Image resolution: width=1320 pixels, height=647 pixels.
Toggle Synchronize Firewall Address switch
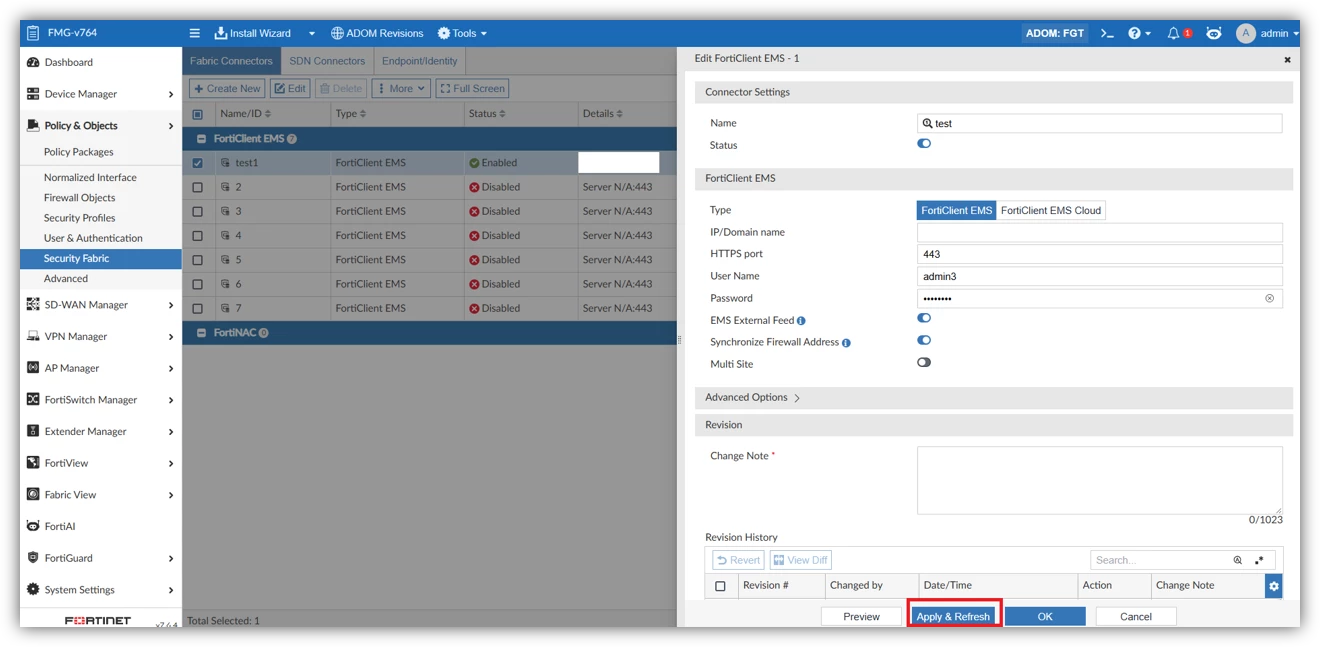pyautogui.click(x=924, y=341)
